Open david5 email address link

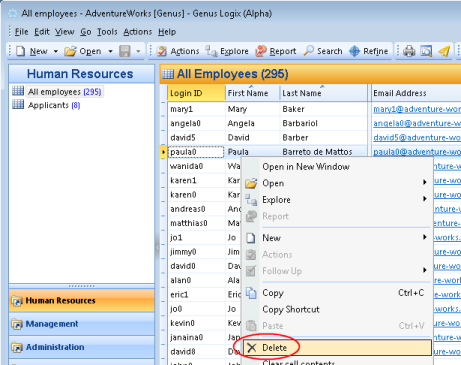pyautogui.click(x=417, y=138)
